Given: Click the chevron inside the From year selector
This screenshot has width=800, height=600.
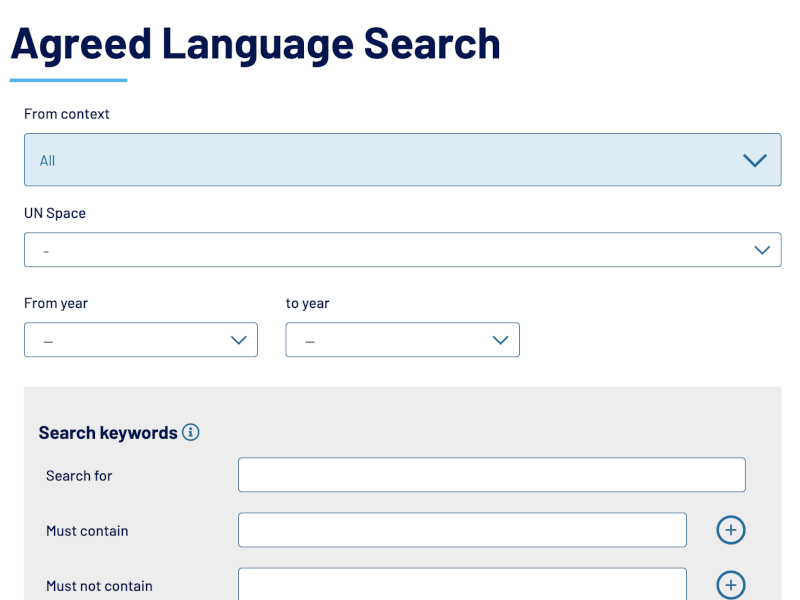Looking at the screenshot, I should click(239, 340).
